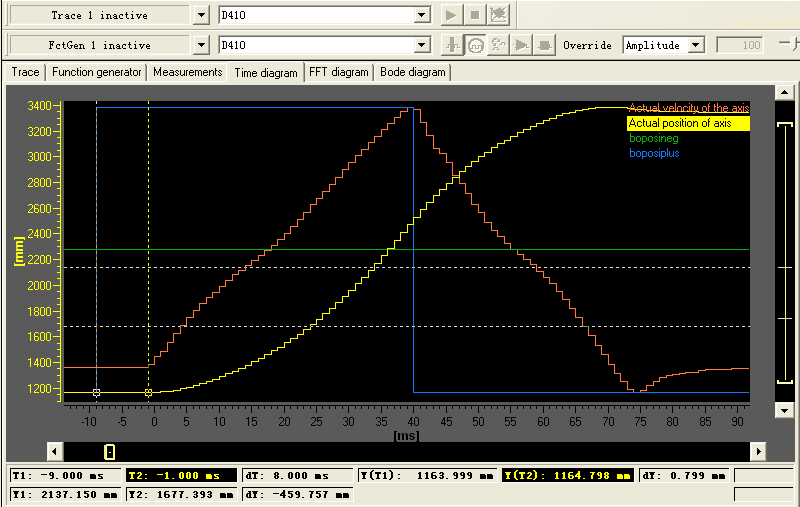Click the override slider handle
This screenshot has height=507, width=800.
coord(792,44)
